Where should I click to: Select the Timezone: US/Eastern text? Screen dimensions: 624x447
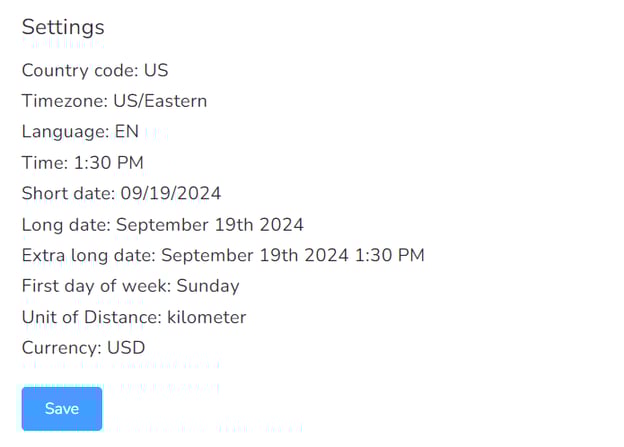click(x=114, y=101)
